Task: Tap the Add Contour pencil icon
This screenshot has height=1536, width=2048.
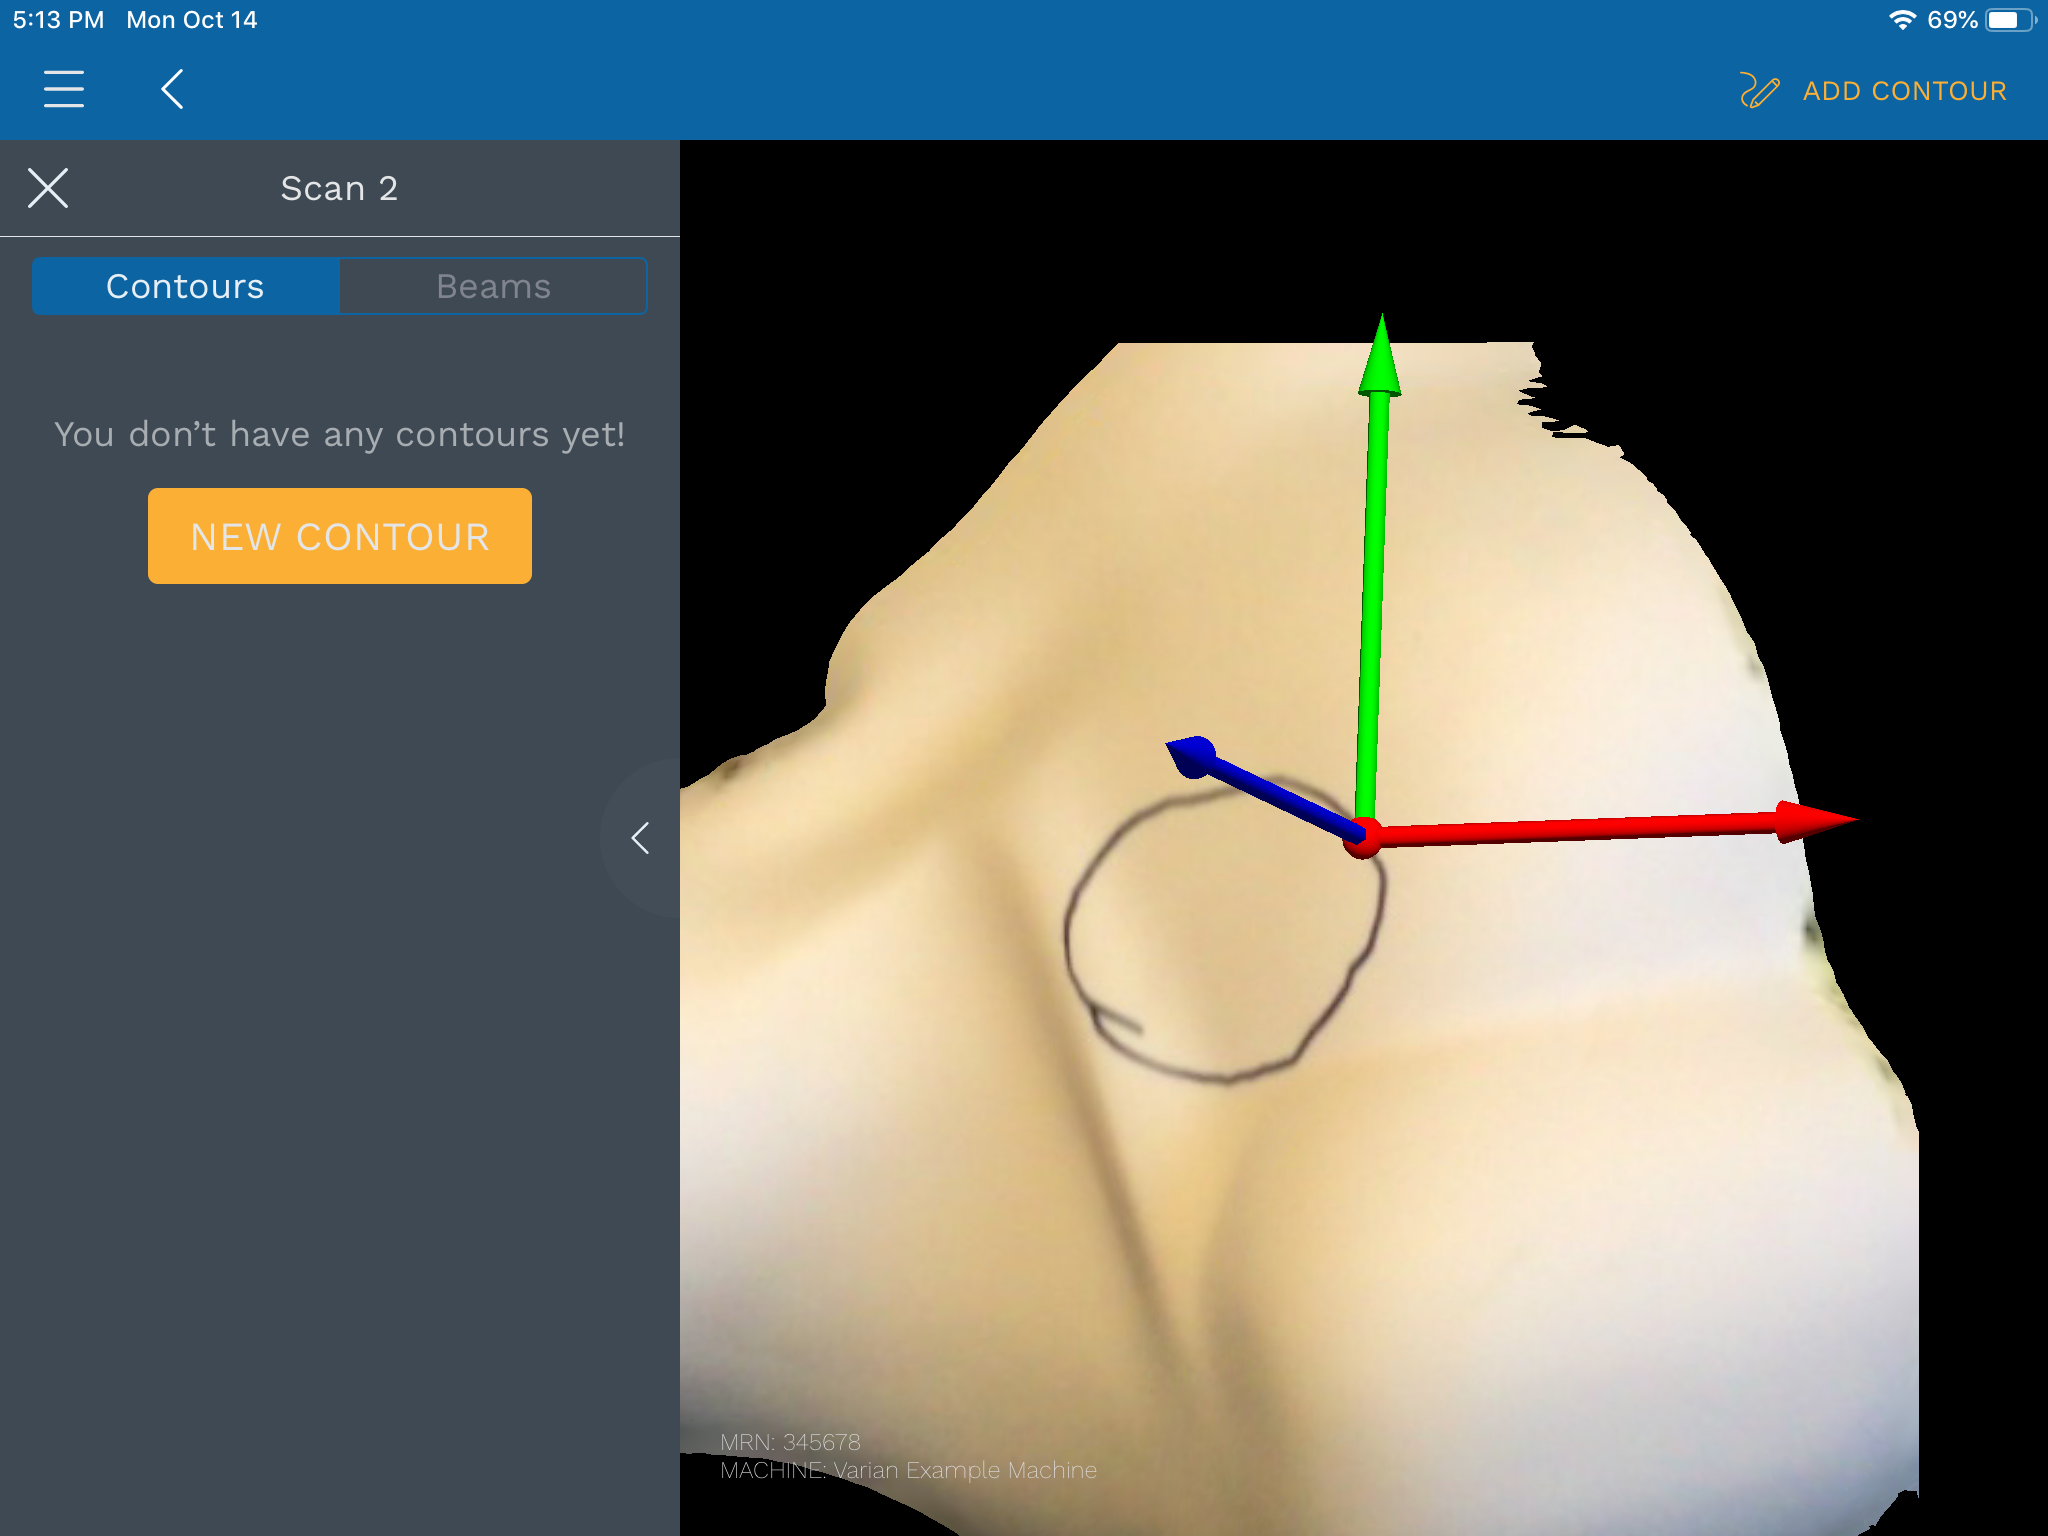Action: point(1758,91)
